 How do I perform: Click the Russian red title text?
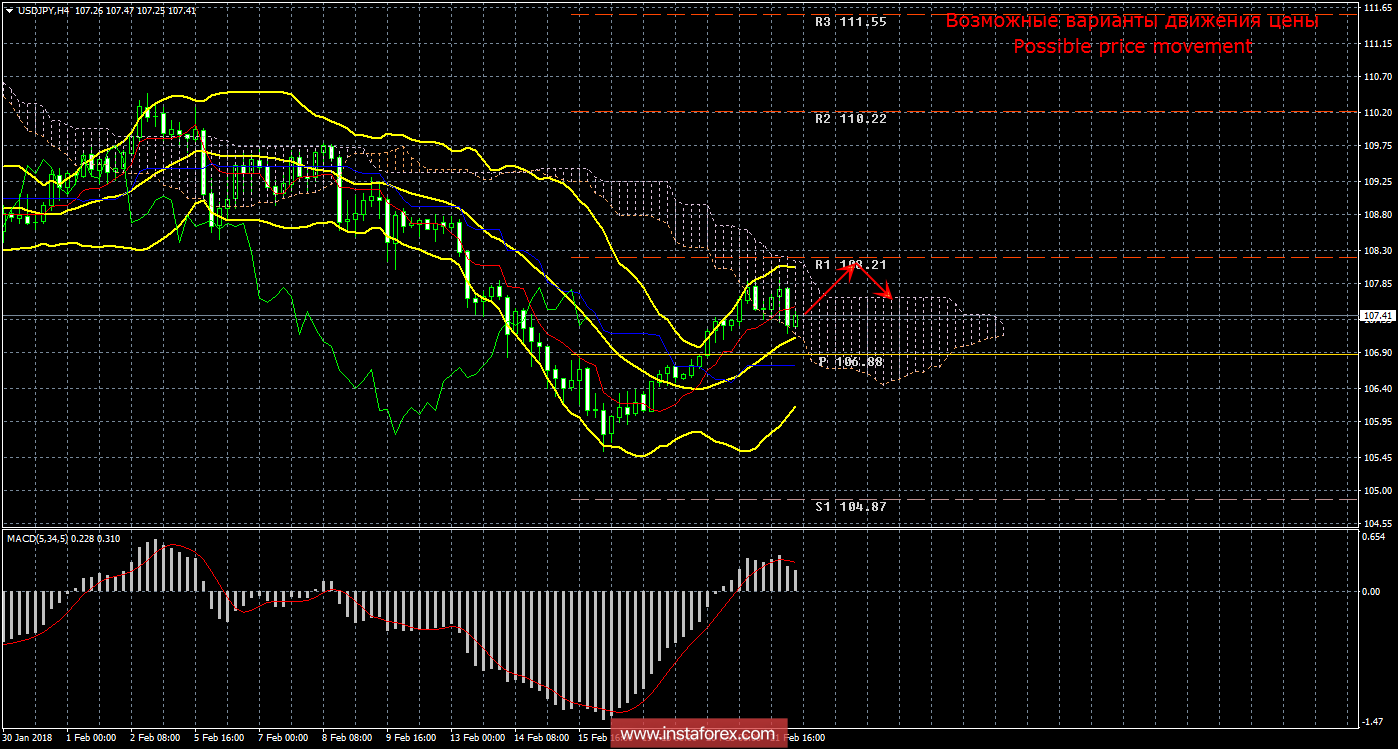coord(1132,21)
